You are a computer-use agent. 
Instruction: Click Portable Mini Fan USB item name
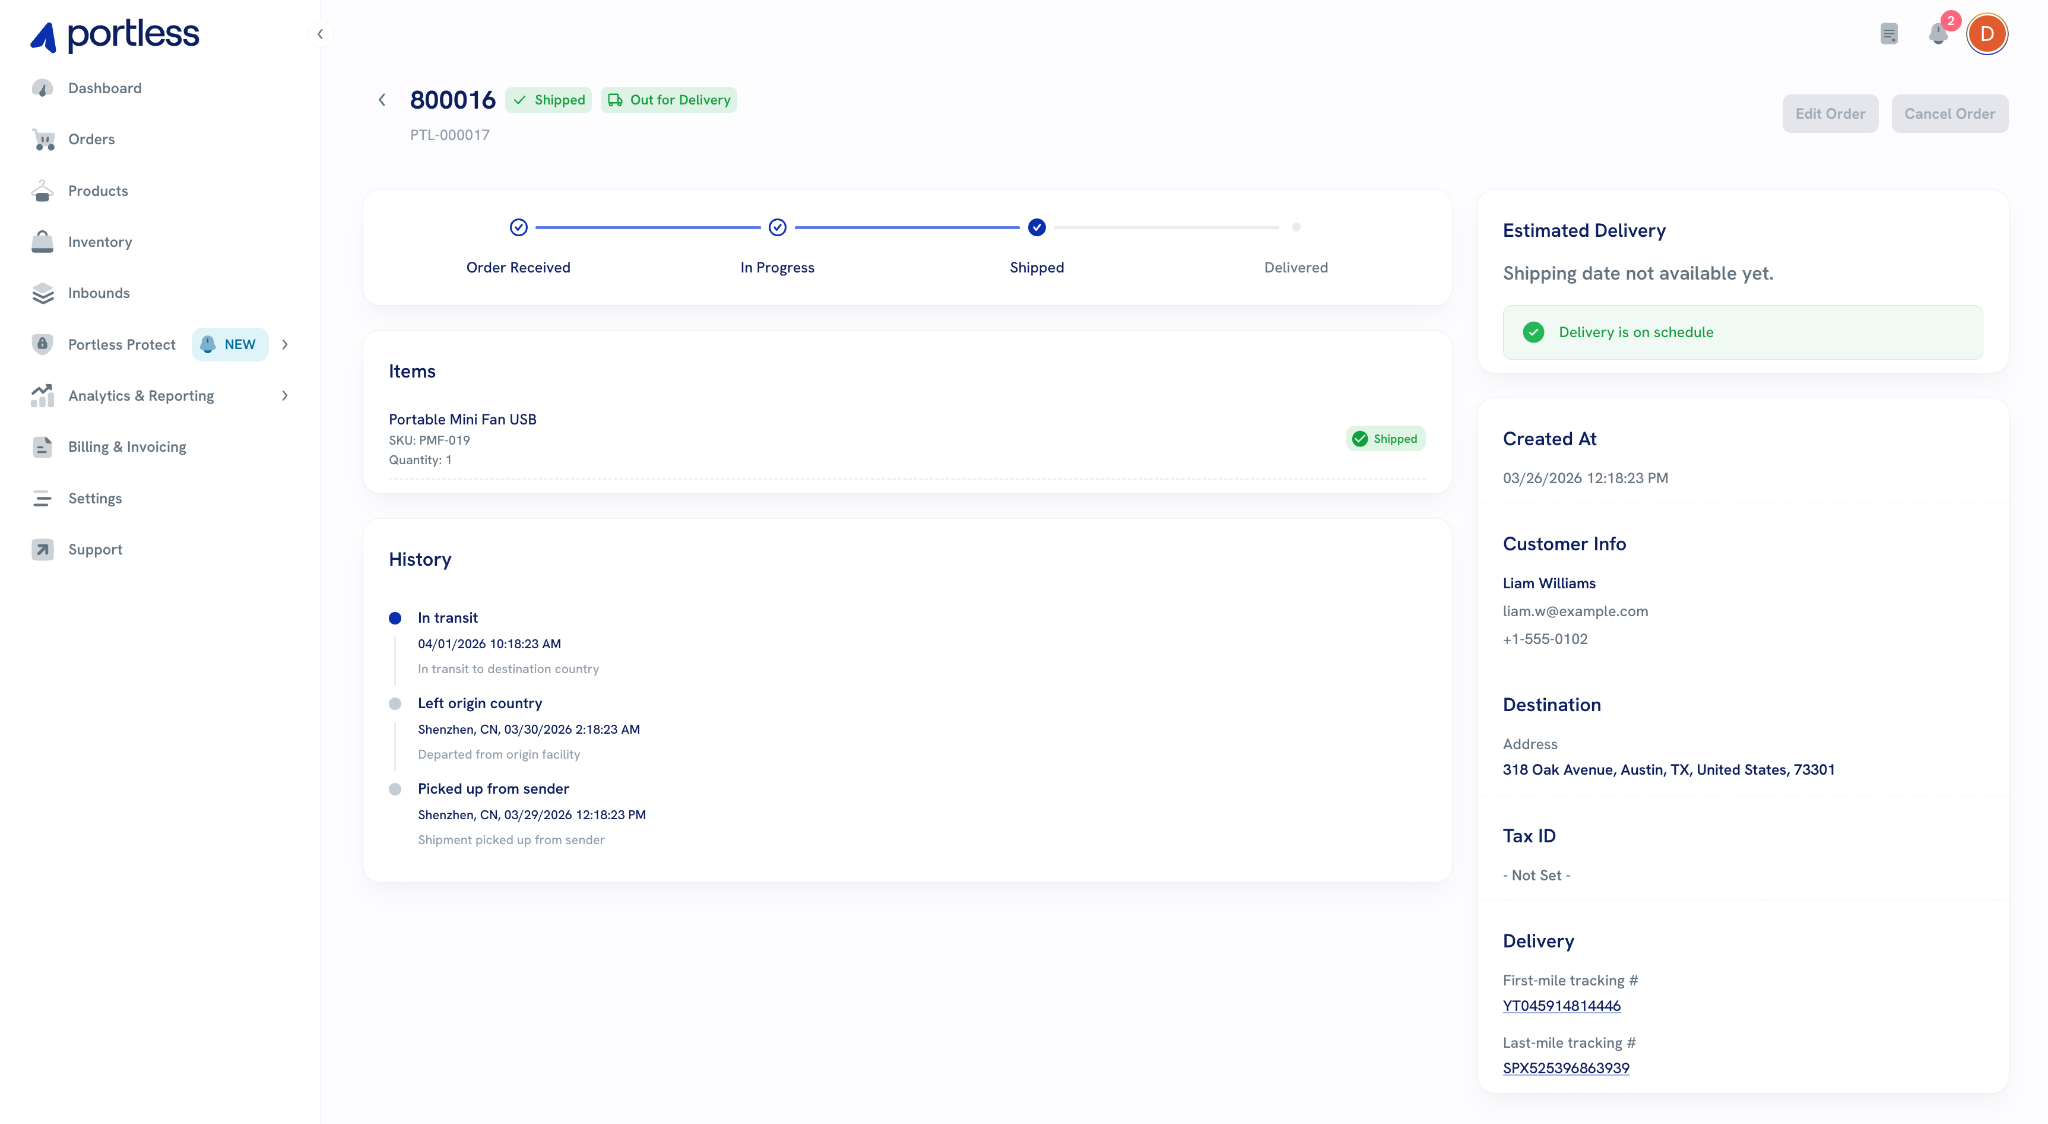pyautogui.click(x=463, y=419)
